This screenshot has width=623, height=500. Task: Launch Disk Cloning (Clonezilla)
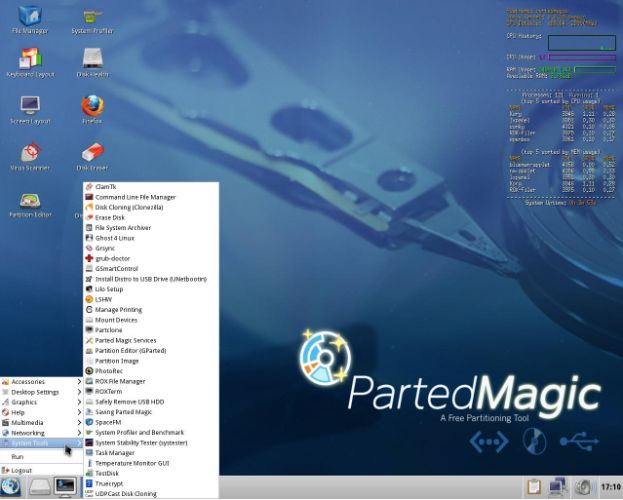pyautogui.click(x=151, y=207)
